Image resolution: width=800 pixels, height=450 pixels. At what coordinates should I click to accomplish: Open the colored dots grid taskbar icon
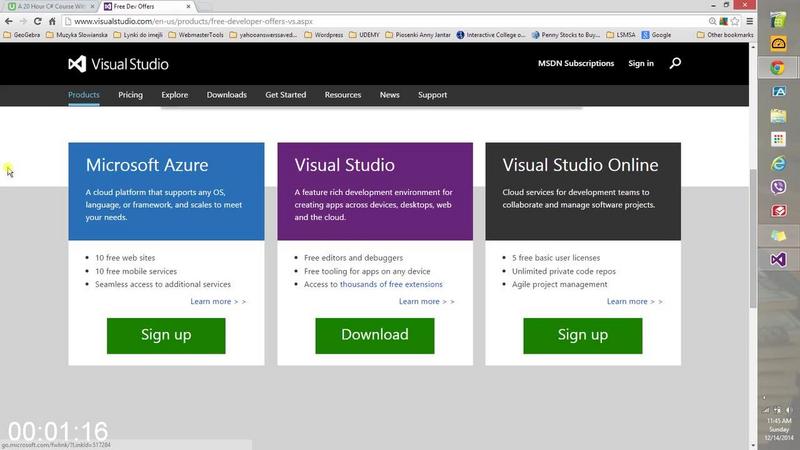click(778, 139)
